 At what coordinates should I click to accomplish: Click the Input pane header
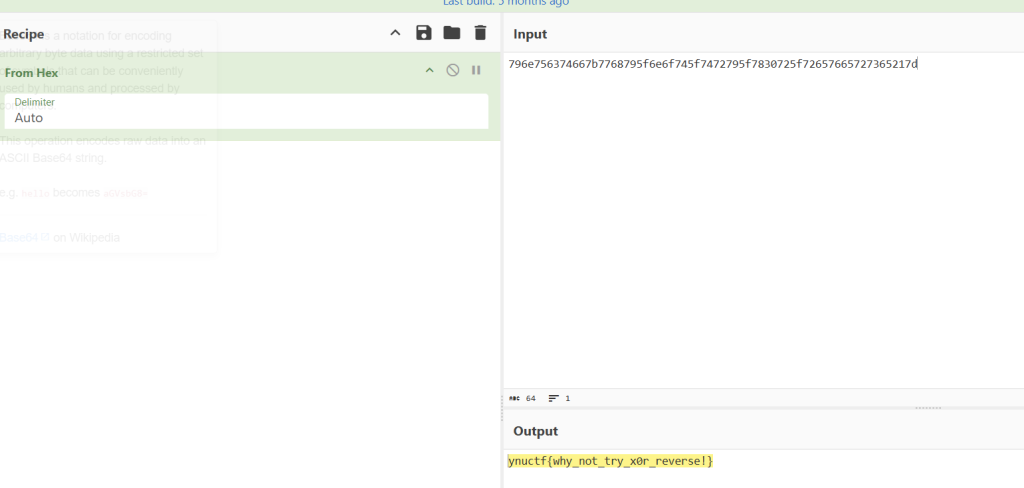pyautogui.click(x=530, y=35)
